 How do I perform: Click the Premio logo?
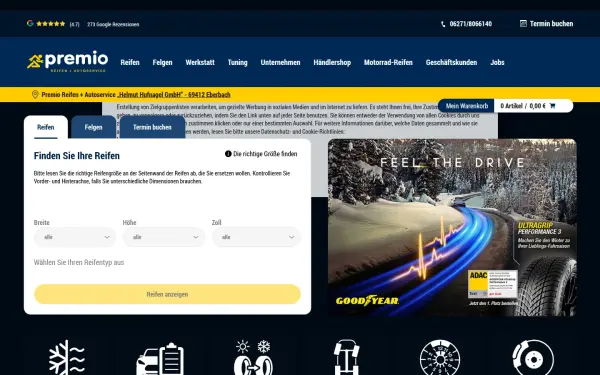point(68,61)
